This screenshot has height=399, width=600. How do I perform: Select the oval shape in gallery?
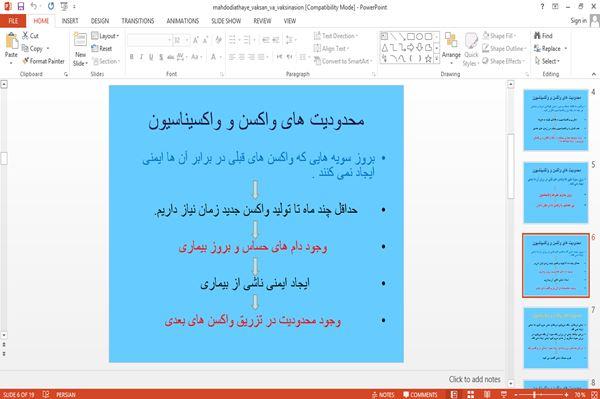420,37
